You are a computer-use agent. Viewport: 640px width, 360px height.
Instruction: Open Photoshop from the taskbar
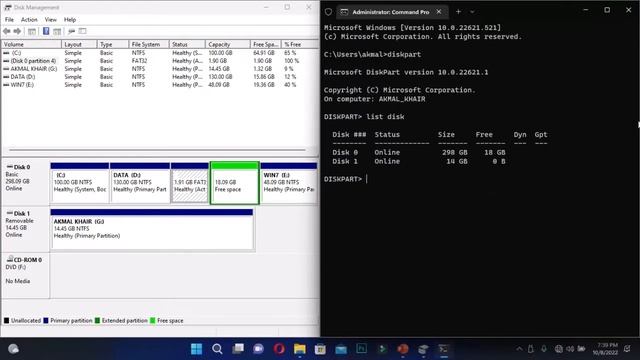coord(362,349)
